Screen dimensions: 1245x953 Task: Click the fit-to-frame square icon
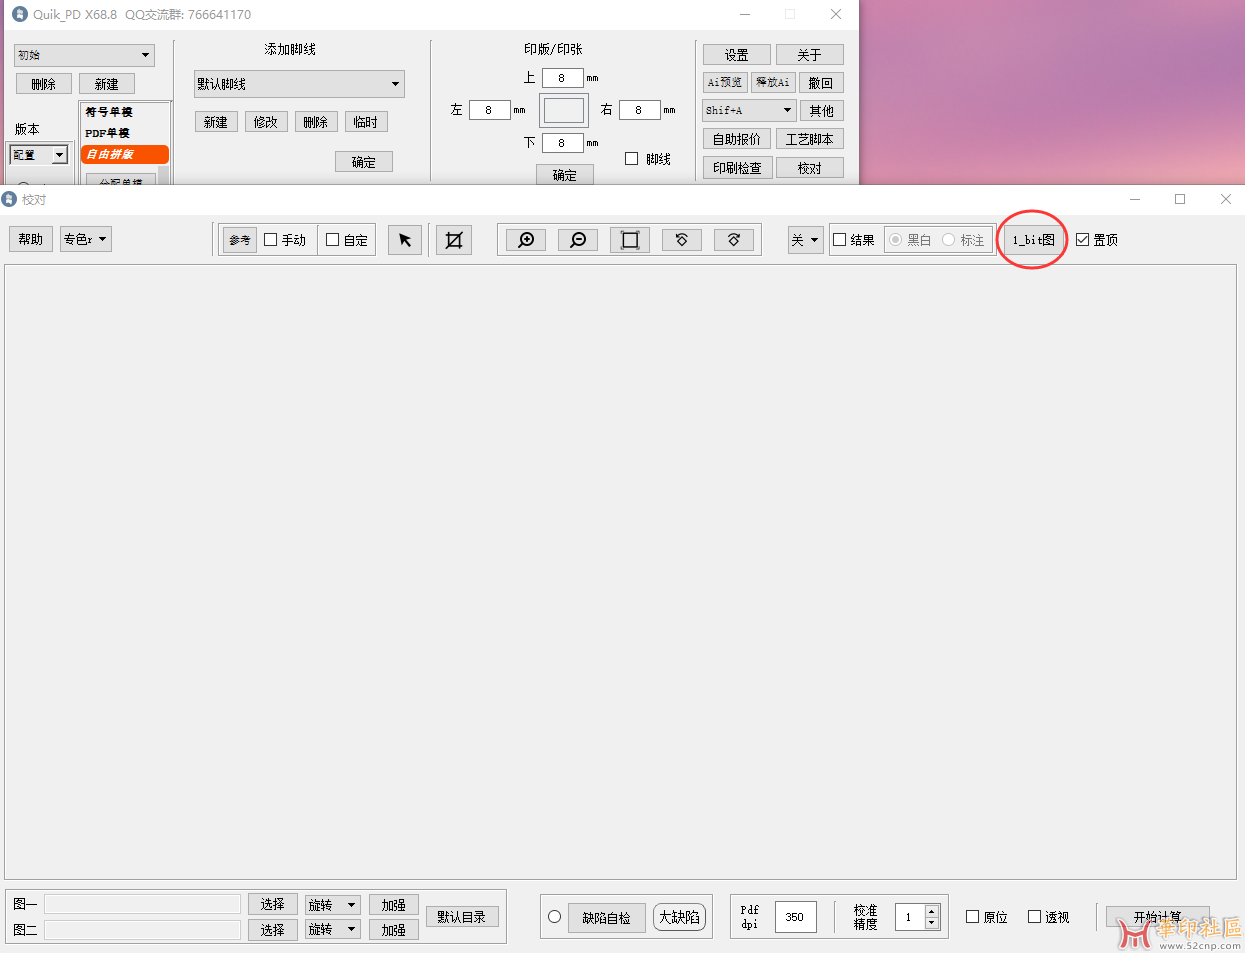click(x=630, y=240)
